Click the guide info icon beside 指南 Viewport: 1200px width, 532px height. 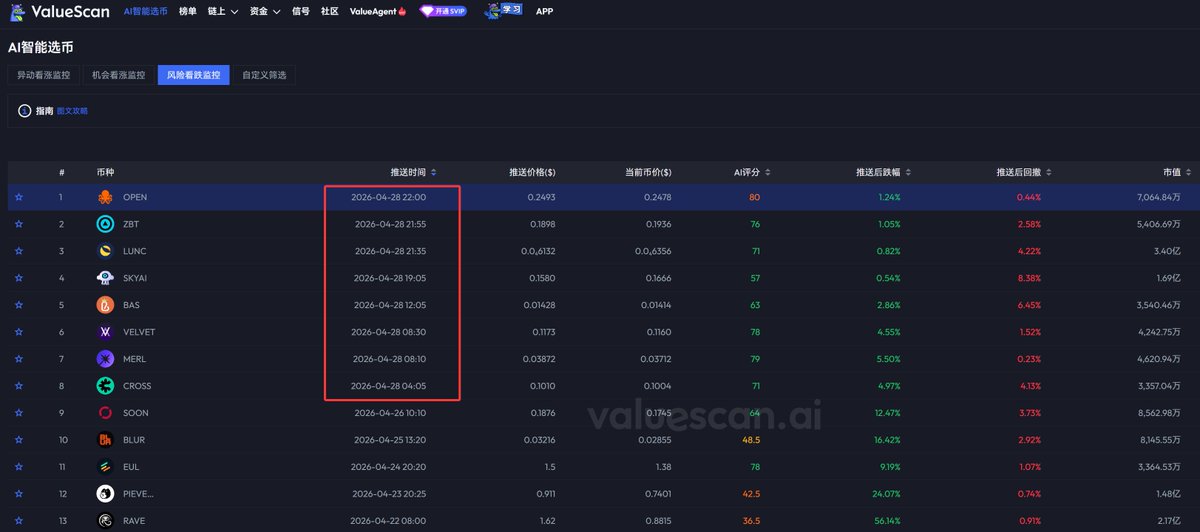pos(25,111)
